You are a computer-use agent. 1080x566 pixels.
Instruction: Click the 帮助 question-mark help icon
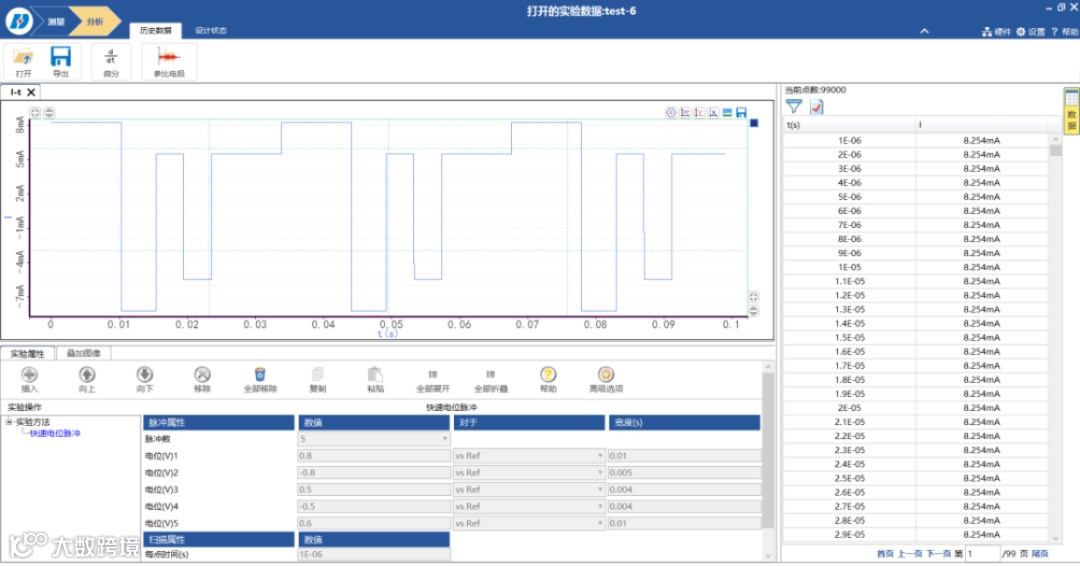[x=548, y=375]
